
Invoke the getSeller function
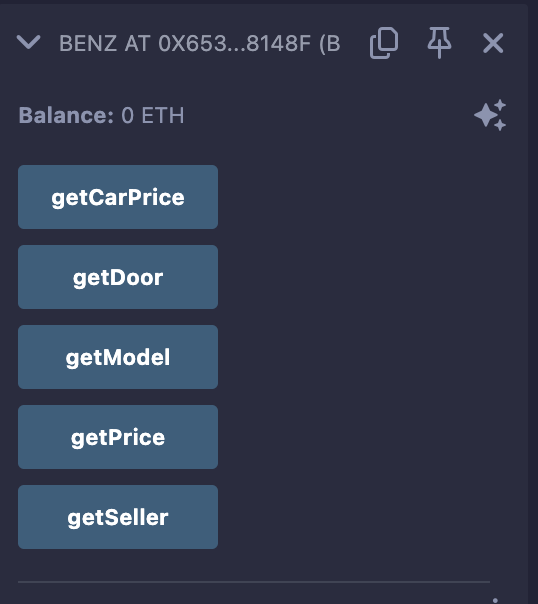pos(118,517)
